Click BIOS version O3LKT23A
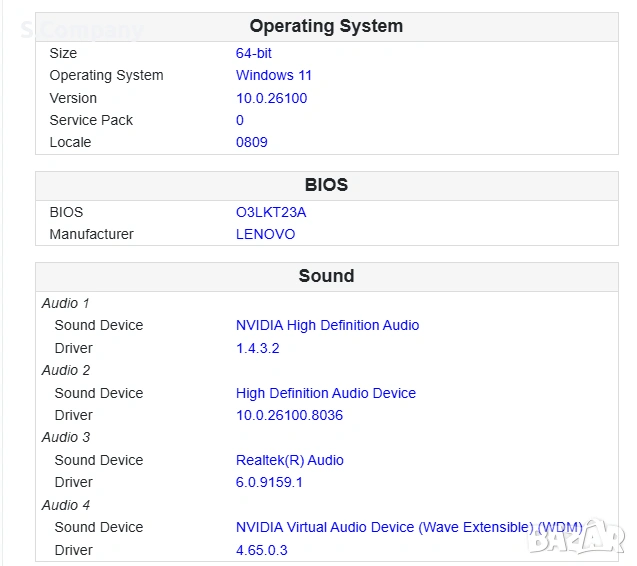Screen dimensions: 637x566 pyautogui.click(x=270, y=212)
